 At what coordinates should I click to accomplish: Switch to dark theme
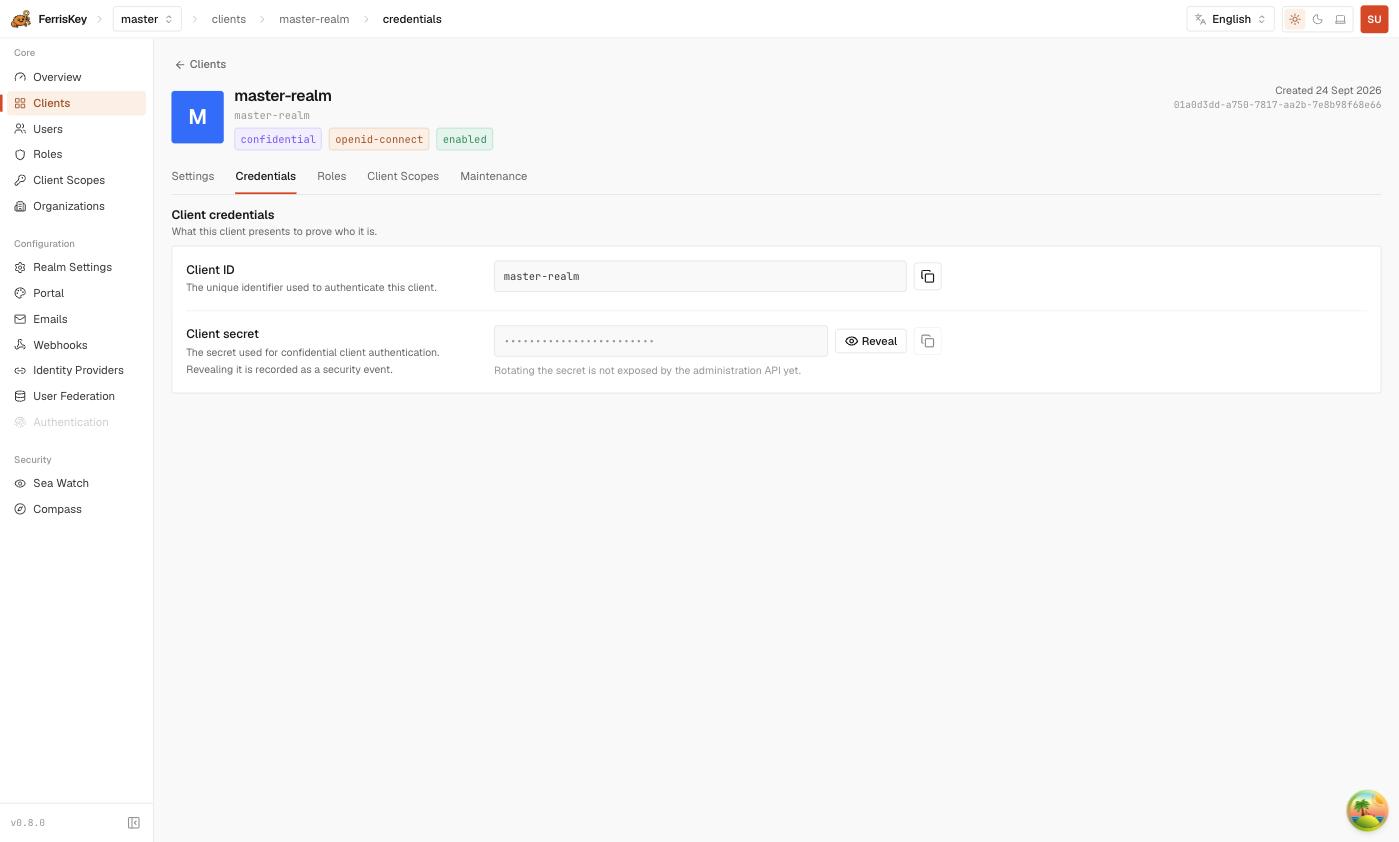point(1318,19)
